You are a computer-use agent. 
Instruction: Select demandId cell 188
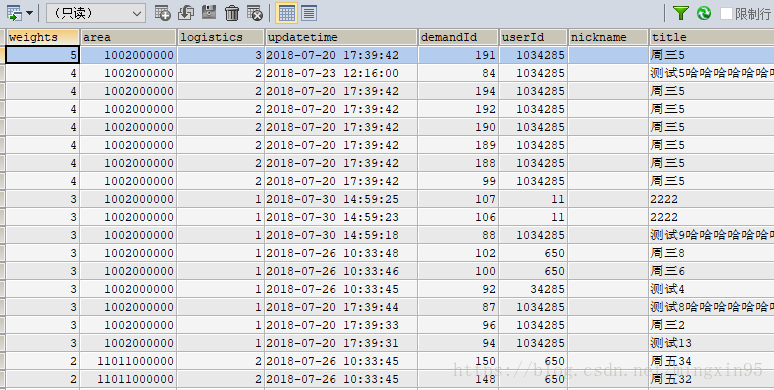pos(458,163)
